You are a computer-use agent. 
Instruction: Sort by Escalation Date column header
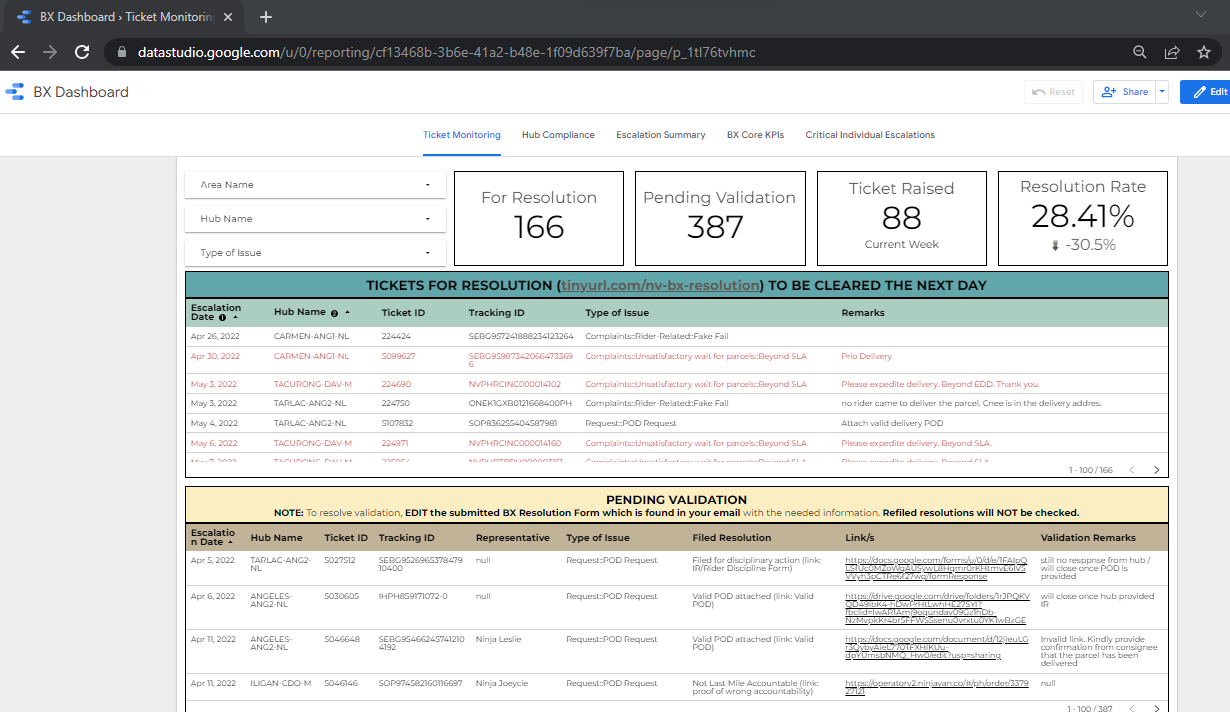pos(216,312)
